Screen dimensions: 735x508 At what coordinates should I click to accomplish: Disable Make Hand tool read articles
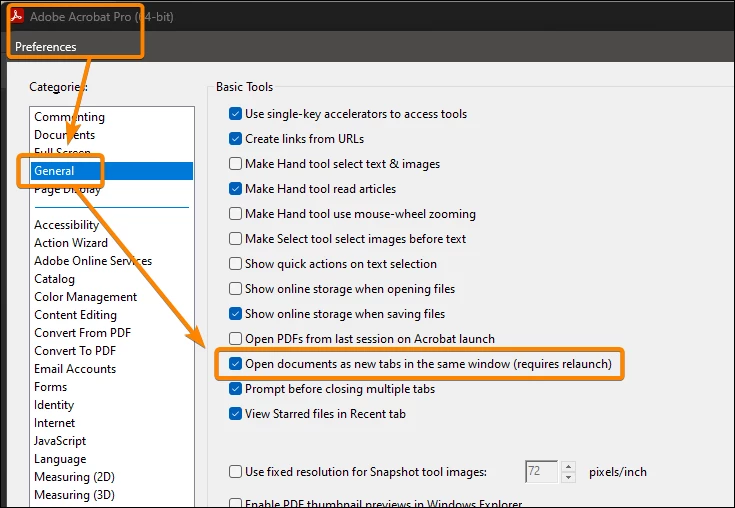[x=235, y=188]
